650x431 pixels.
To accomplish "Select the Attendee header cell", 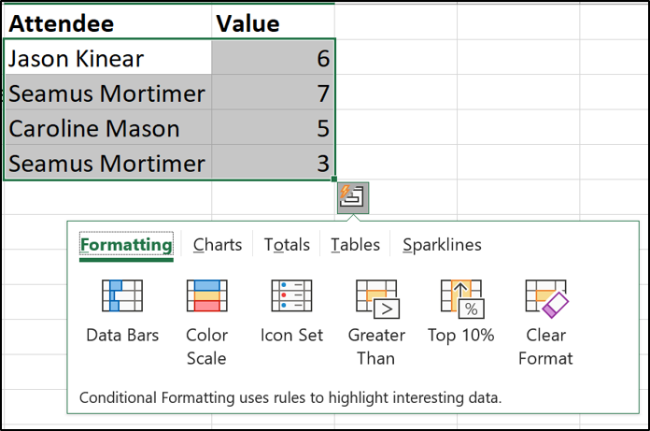I will (107, 23).
